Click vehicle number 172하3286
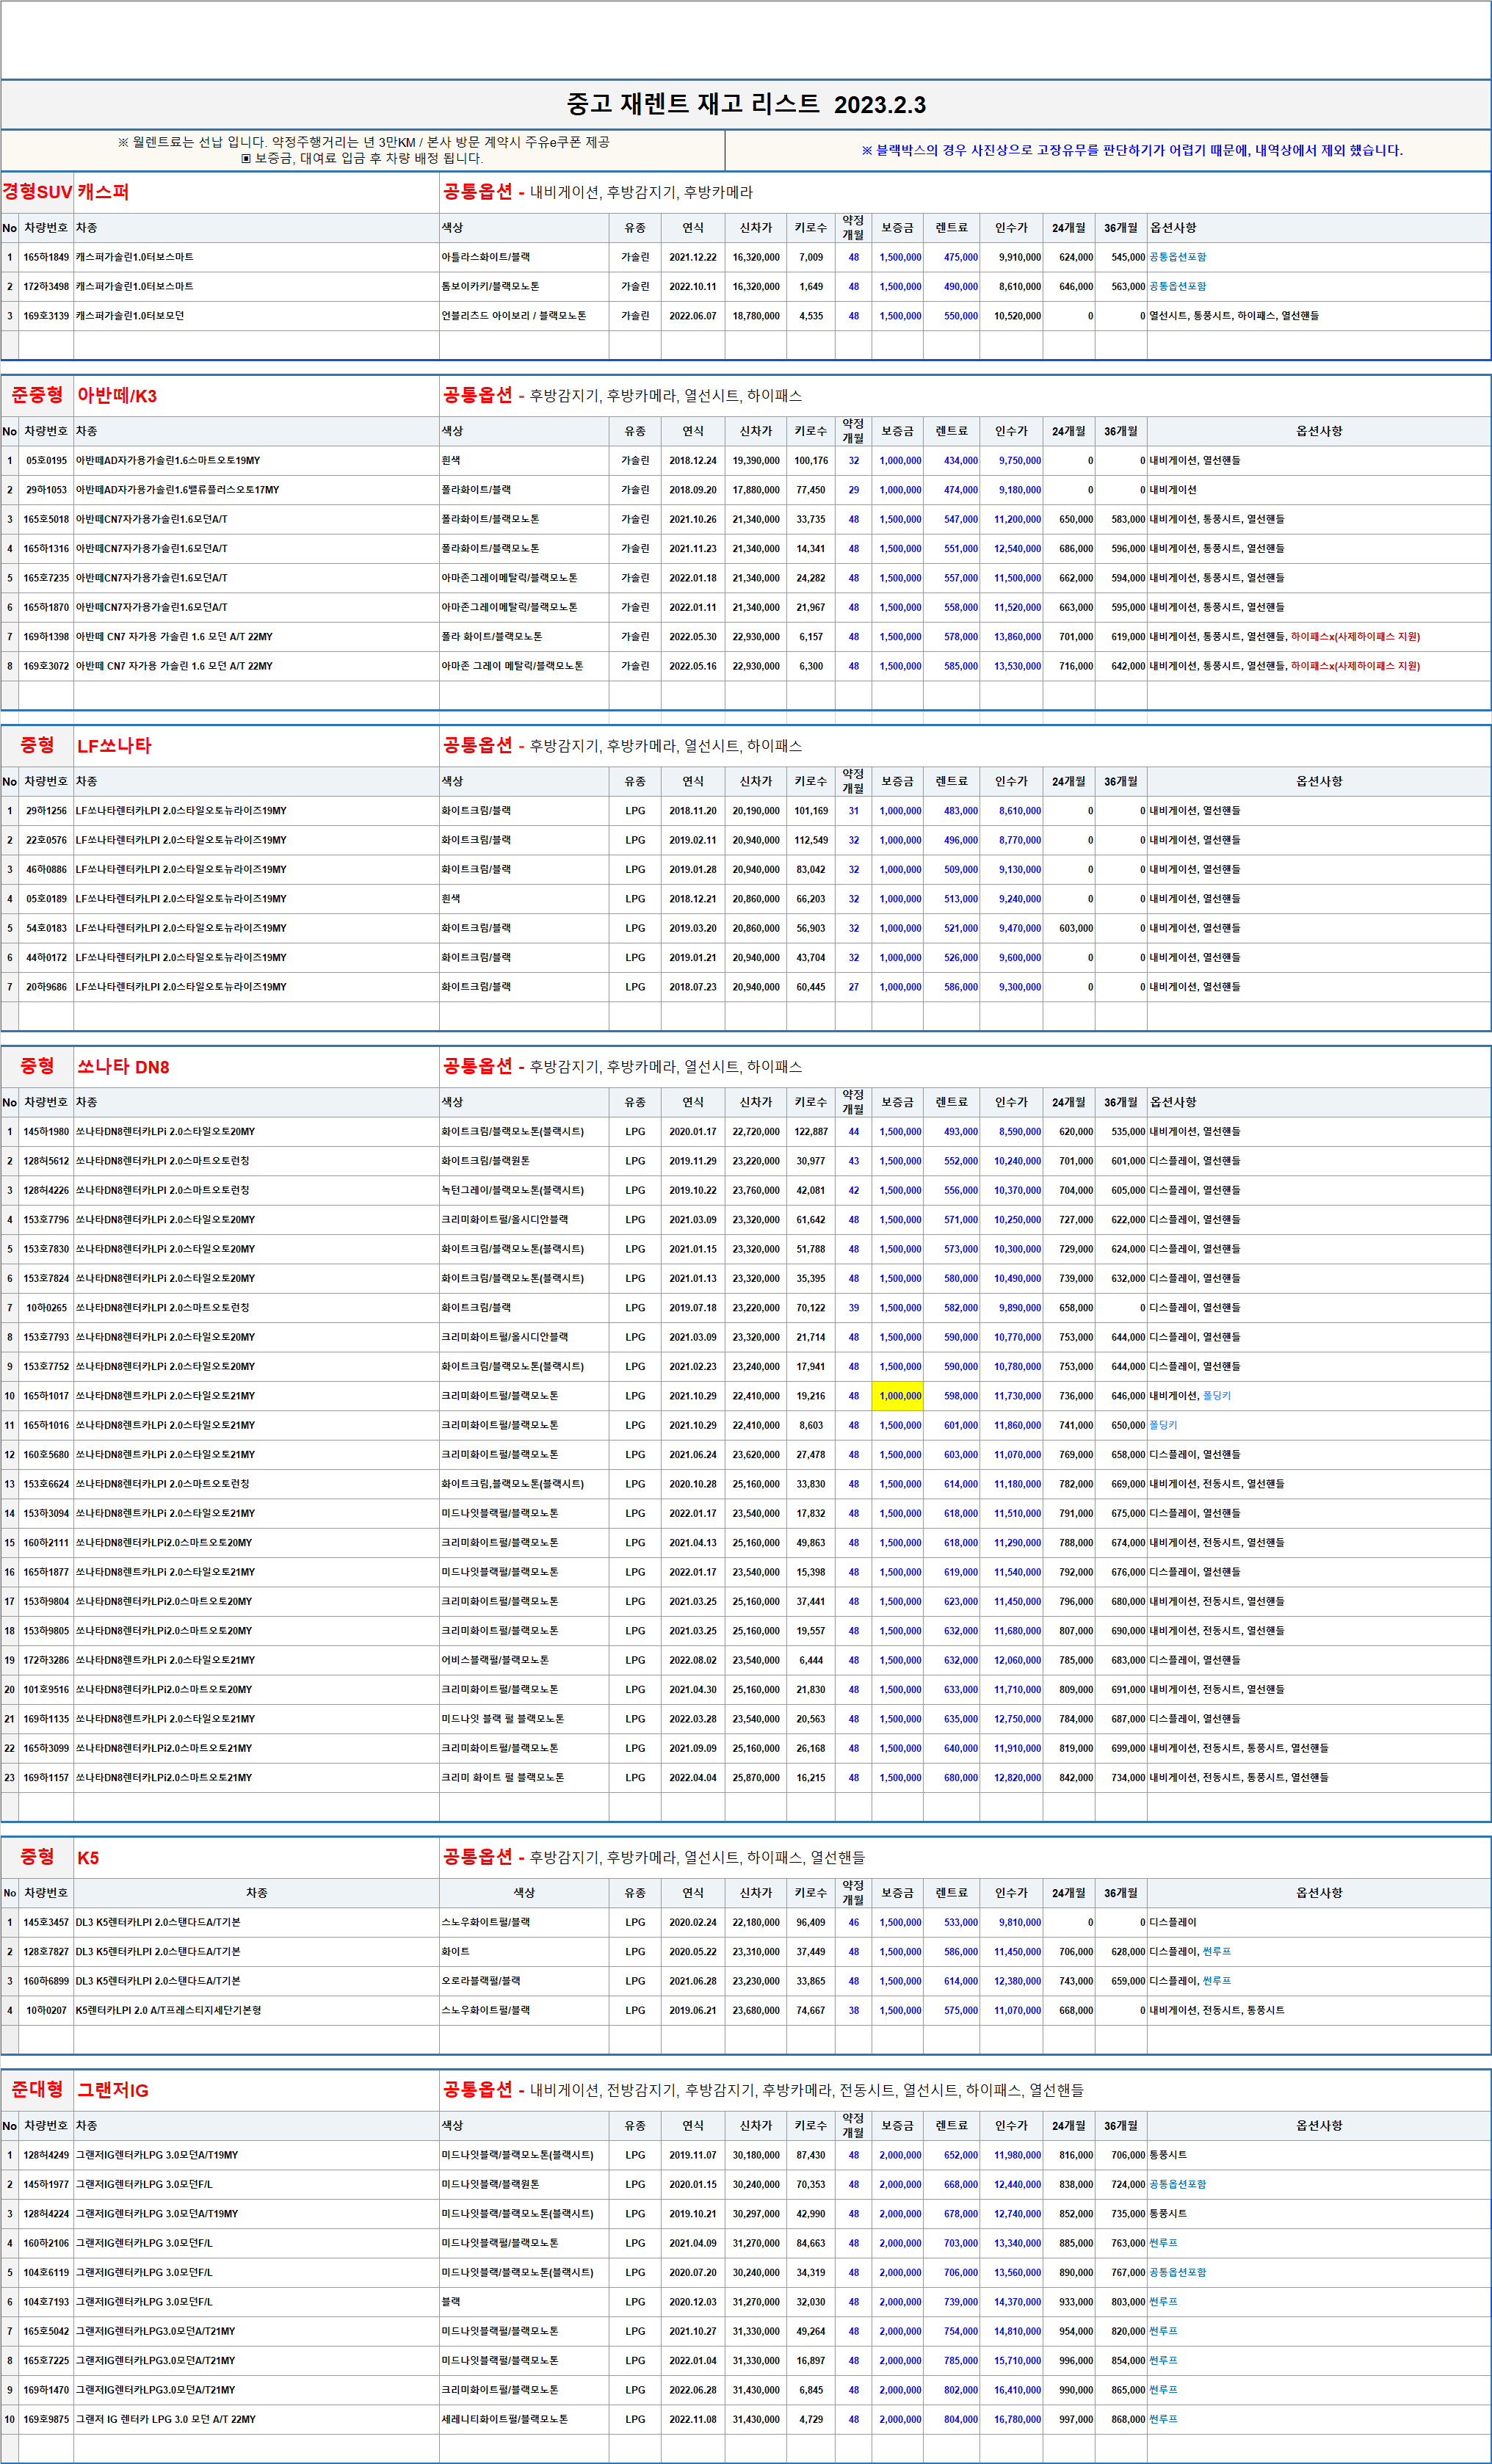The height and width of the screenshot is (2464, 1492). click(x=46, y=1660)
